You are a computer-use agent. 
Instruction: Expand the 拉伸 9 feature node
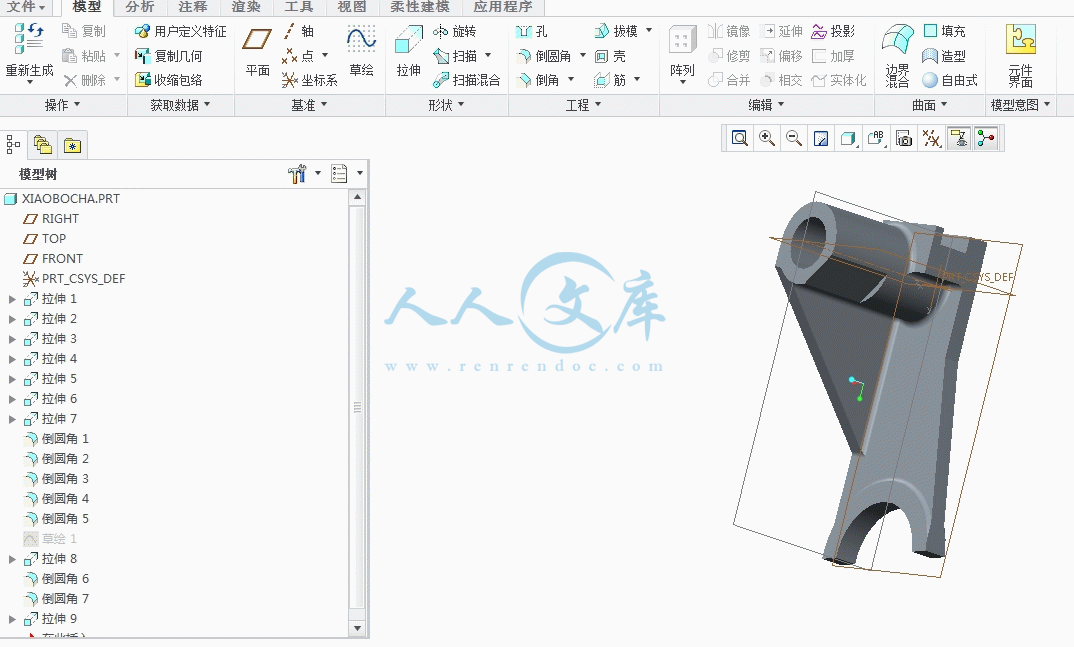12,619
